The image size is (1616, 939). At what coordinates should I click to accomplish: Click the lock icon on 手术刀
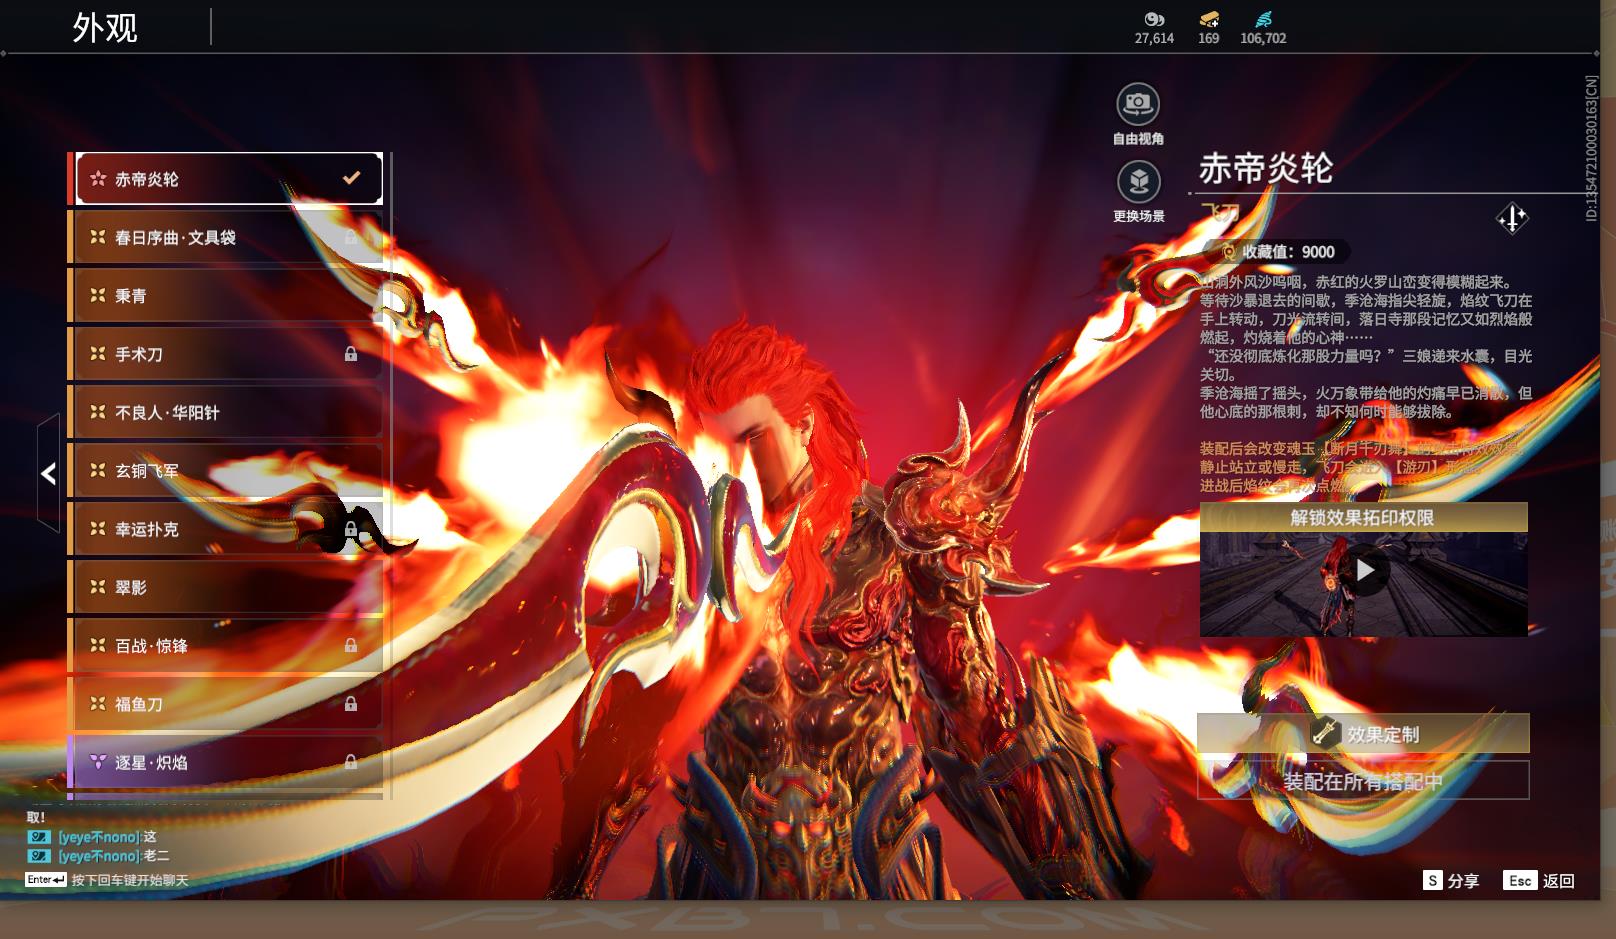[x=351, y=354]
